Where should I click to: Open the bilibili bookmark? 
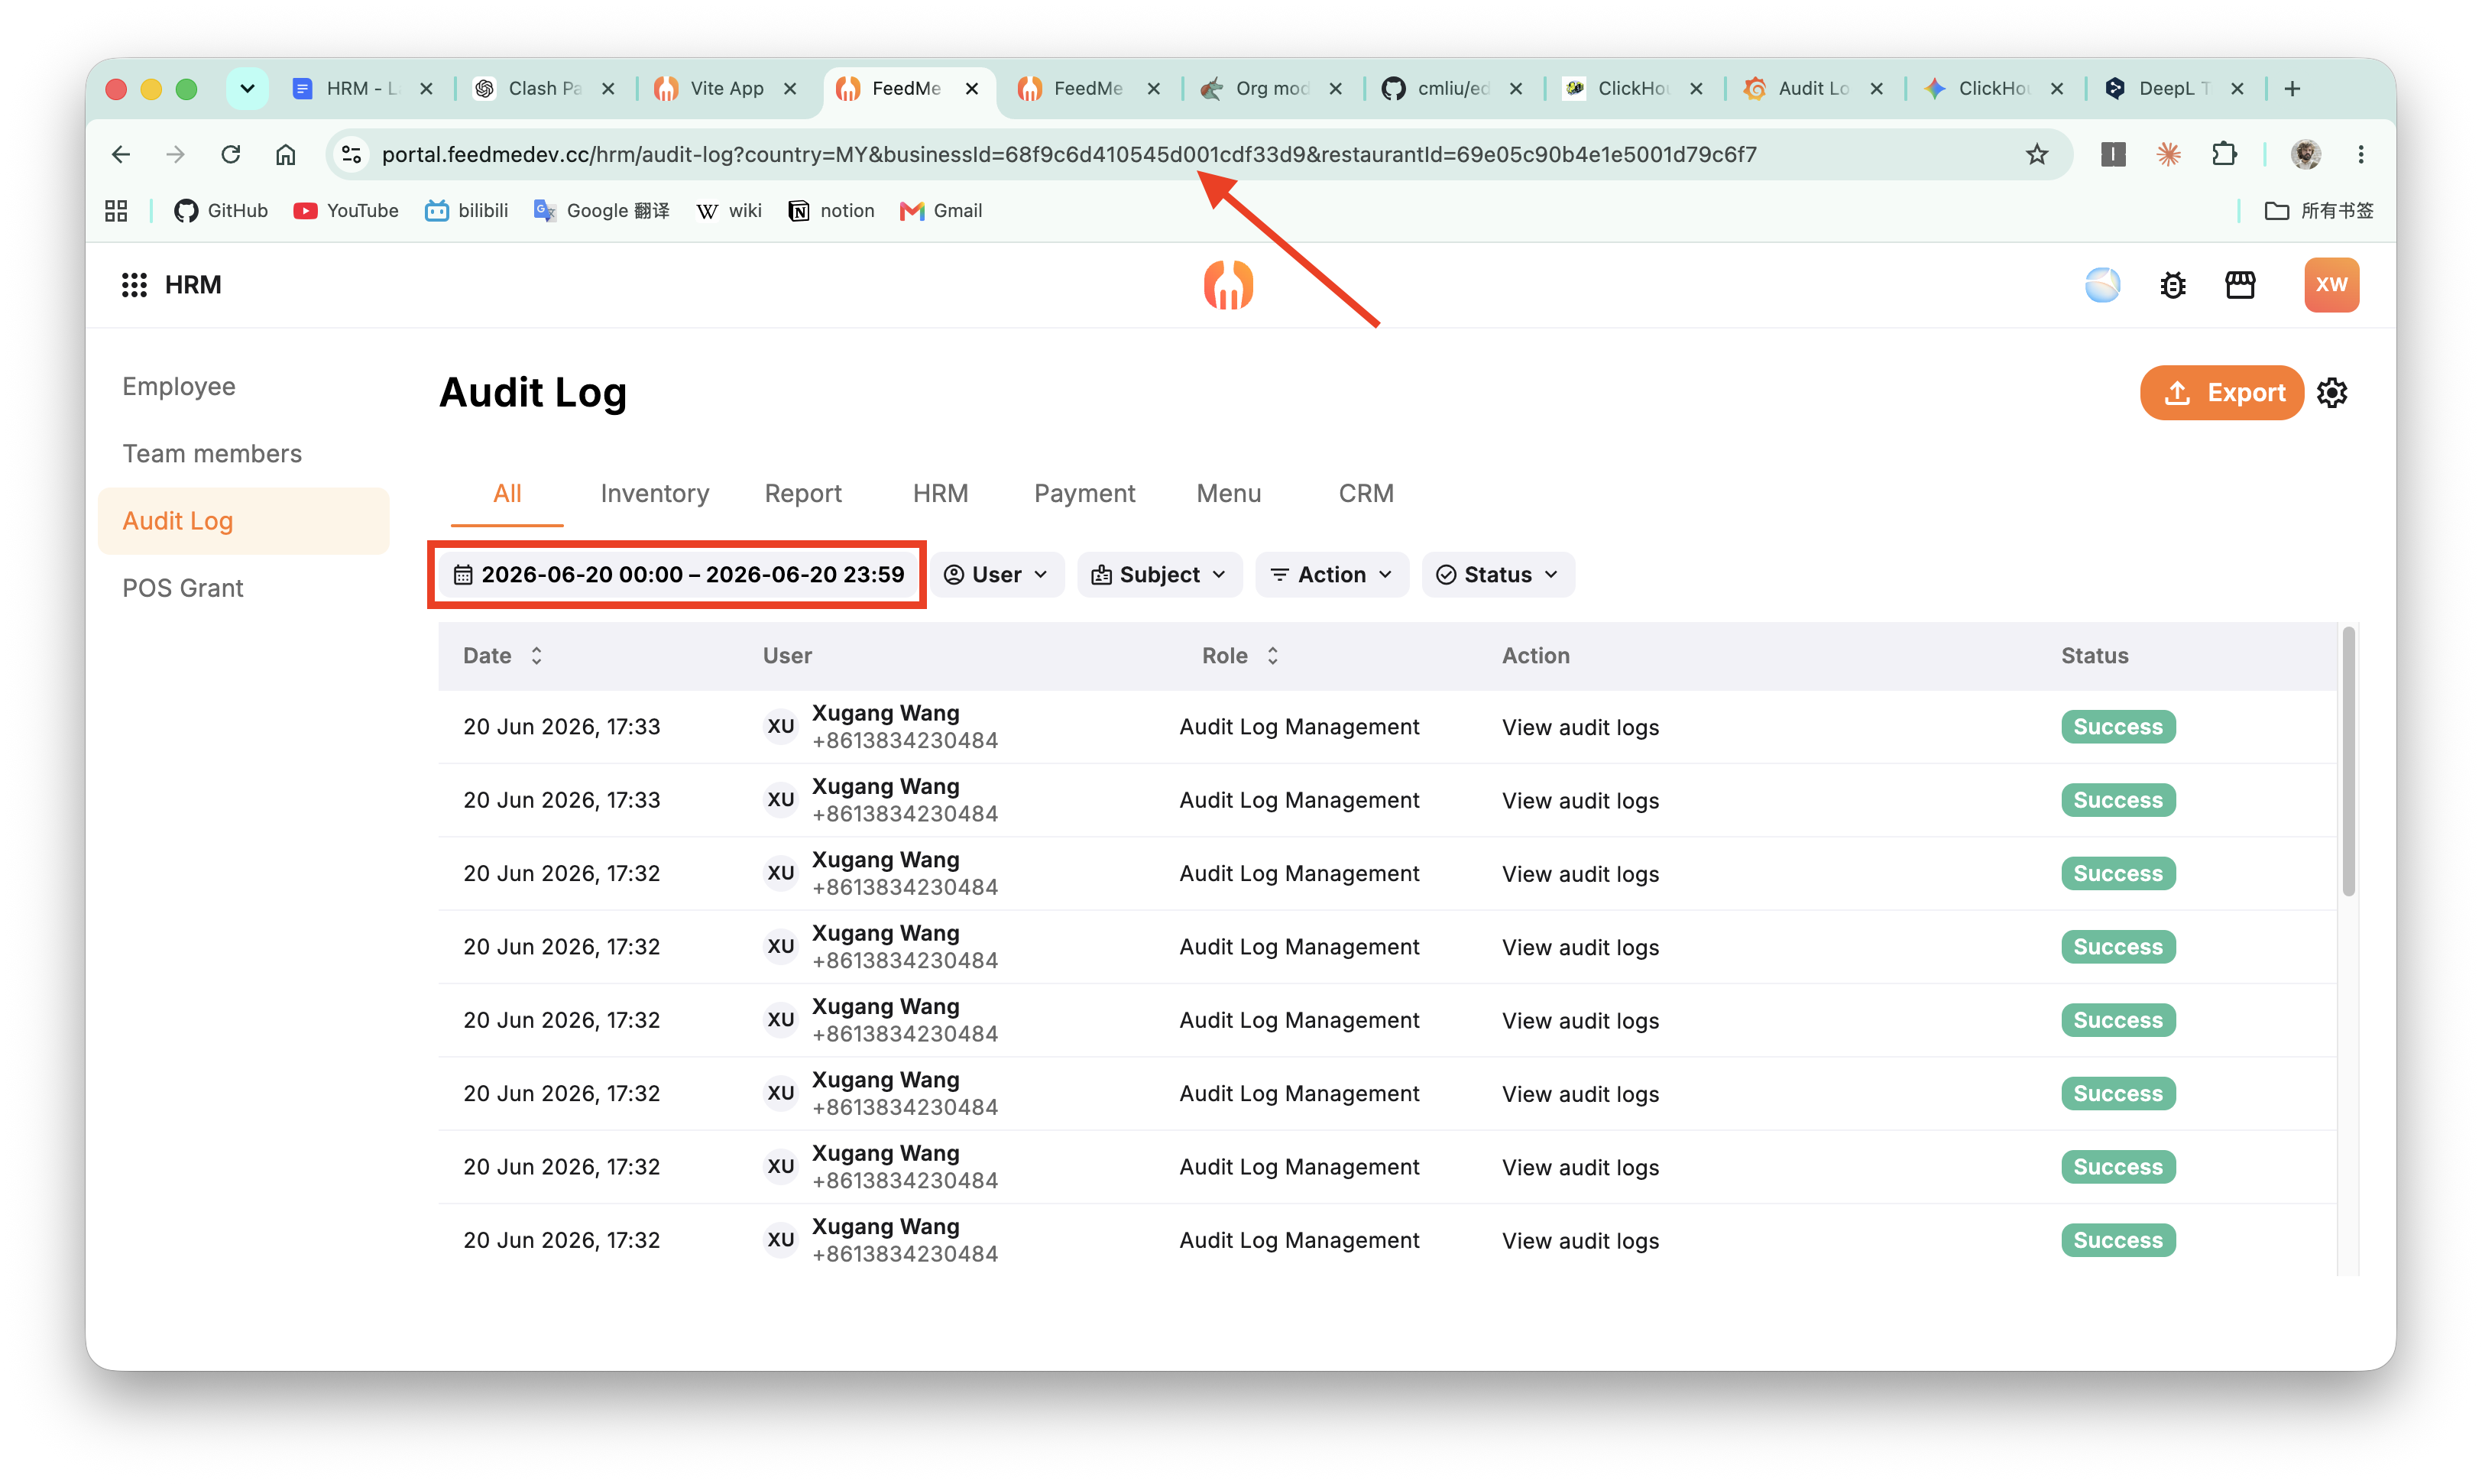click(467, 210)
